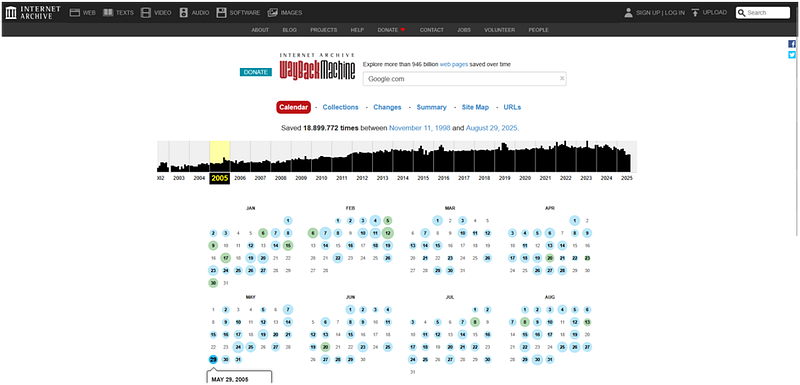Select year 2004 on the timeline
The image size is (800, 385).
[199, 178]
